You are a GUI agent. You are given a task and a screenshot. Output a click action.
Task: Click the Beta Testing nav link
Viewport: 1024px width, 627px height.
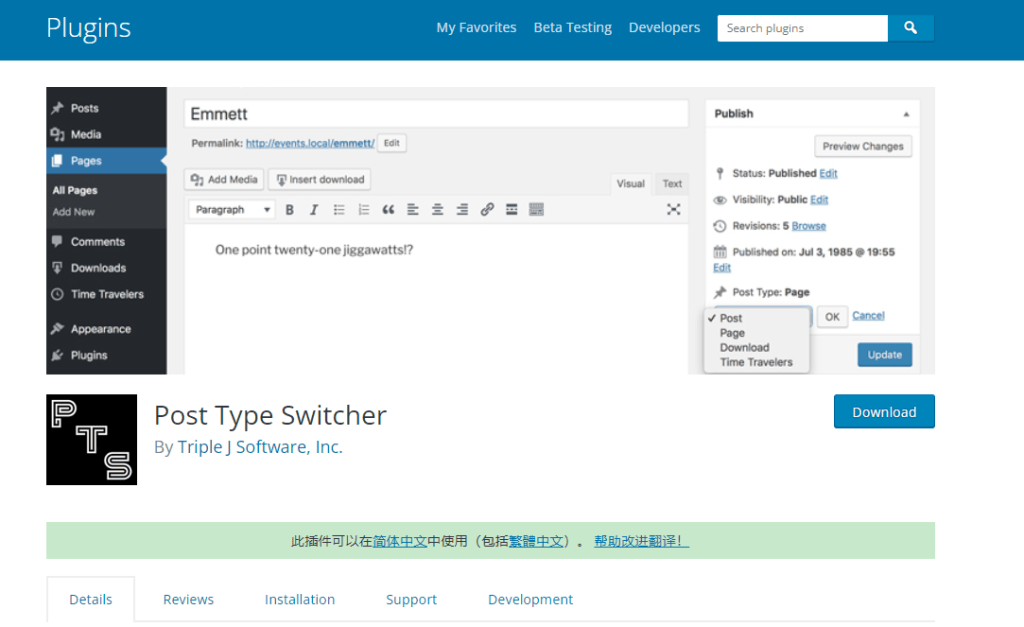pyautogui.click(x=573, y=27)
